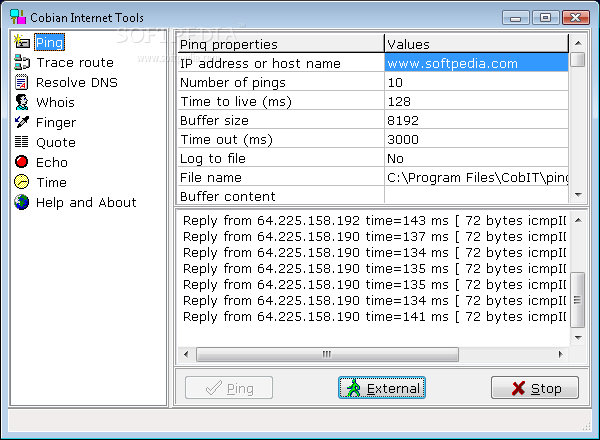The width and height of the screenshot is (600, 440).
Task: Click the Buffer size value 8192
Action: pos(476,120)
